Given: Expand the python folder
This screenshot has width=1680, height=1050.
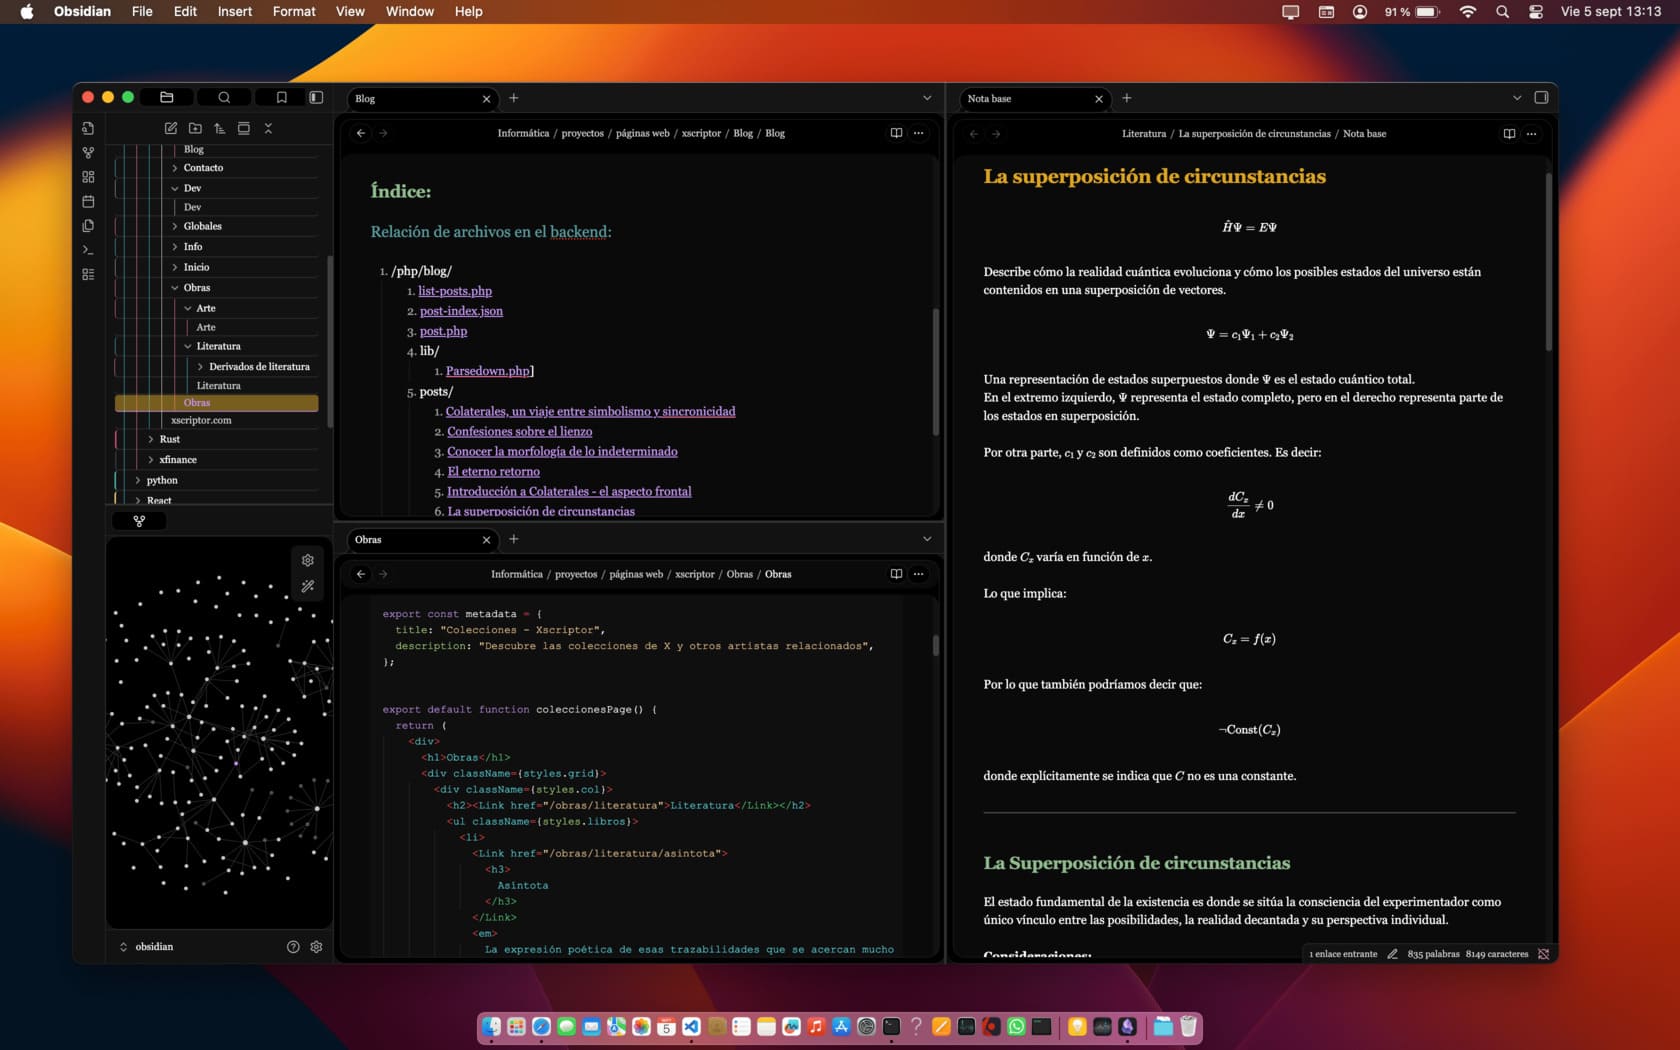Looking at the screenshot, I should [138, 480].
